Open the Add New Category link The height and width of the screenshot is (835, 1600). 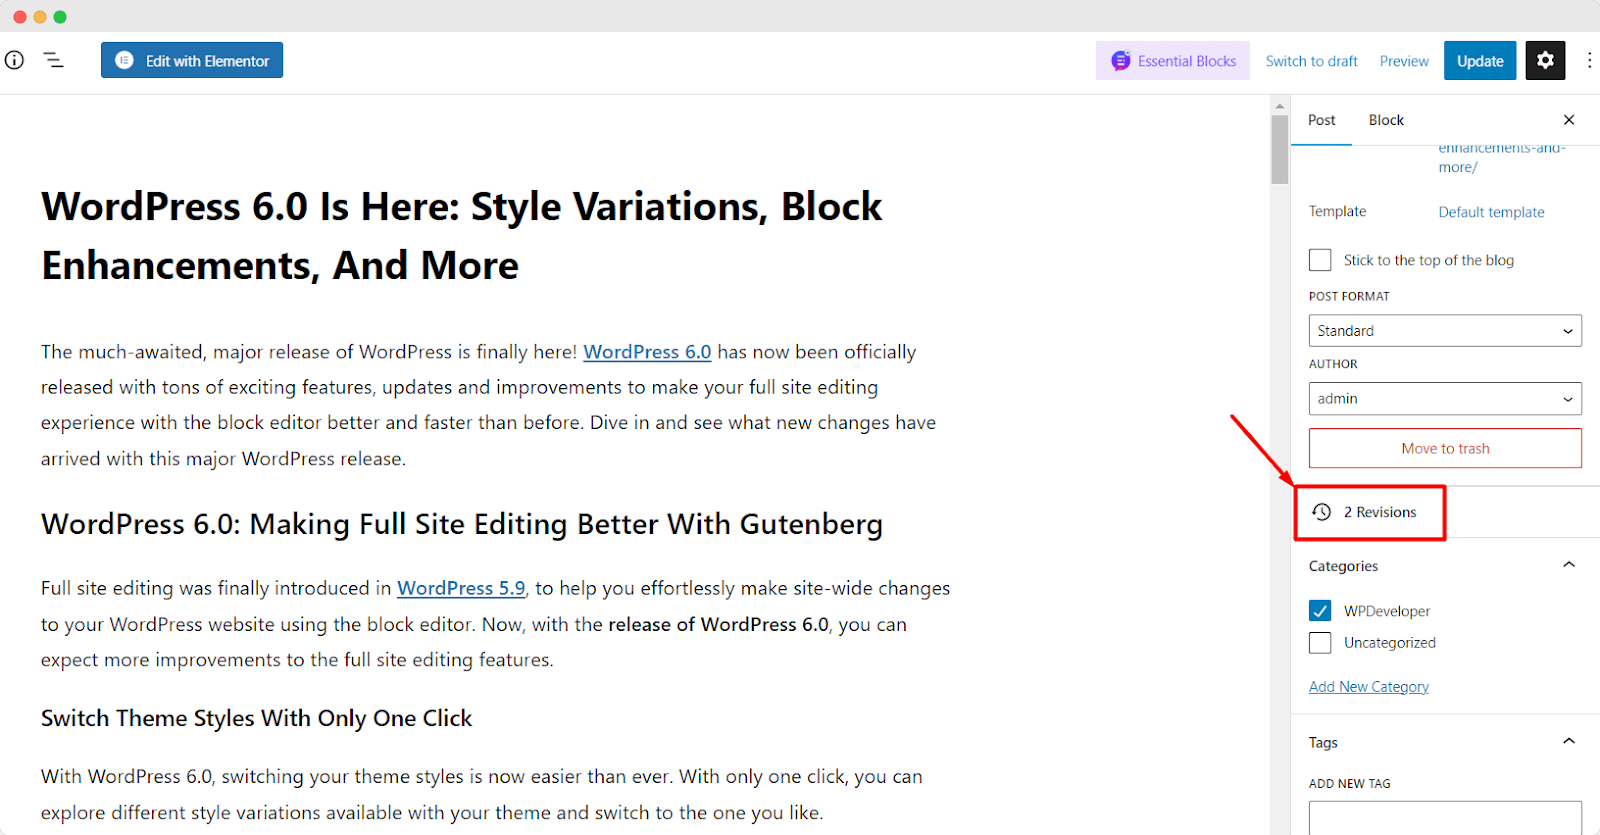pos(1368,686)
